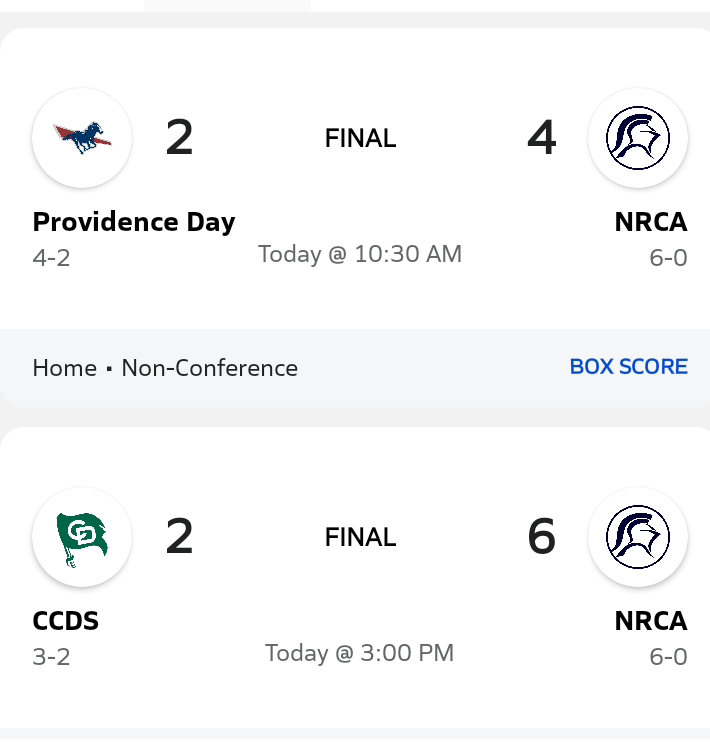Select NRCA team name in 3:00 PM game
The image size is (710, 742).
pos(651,621)
